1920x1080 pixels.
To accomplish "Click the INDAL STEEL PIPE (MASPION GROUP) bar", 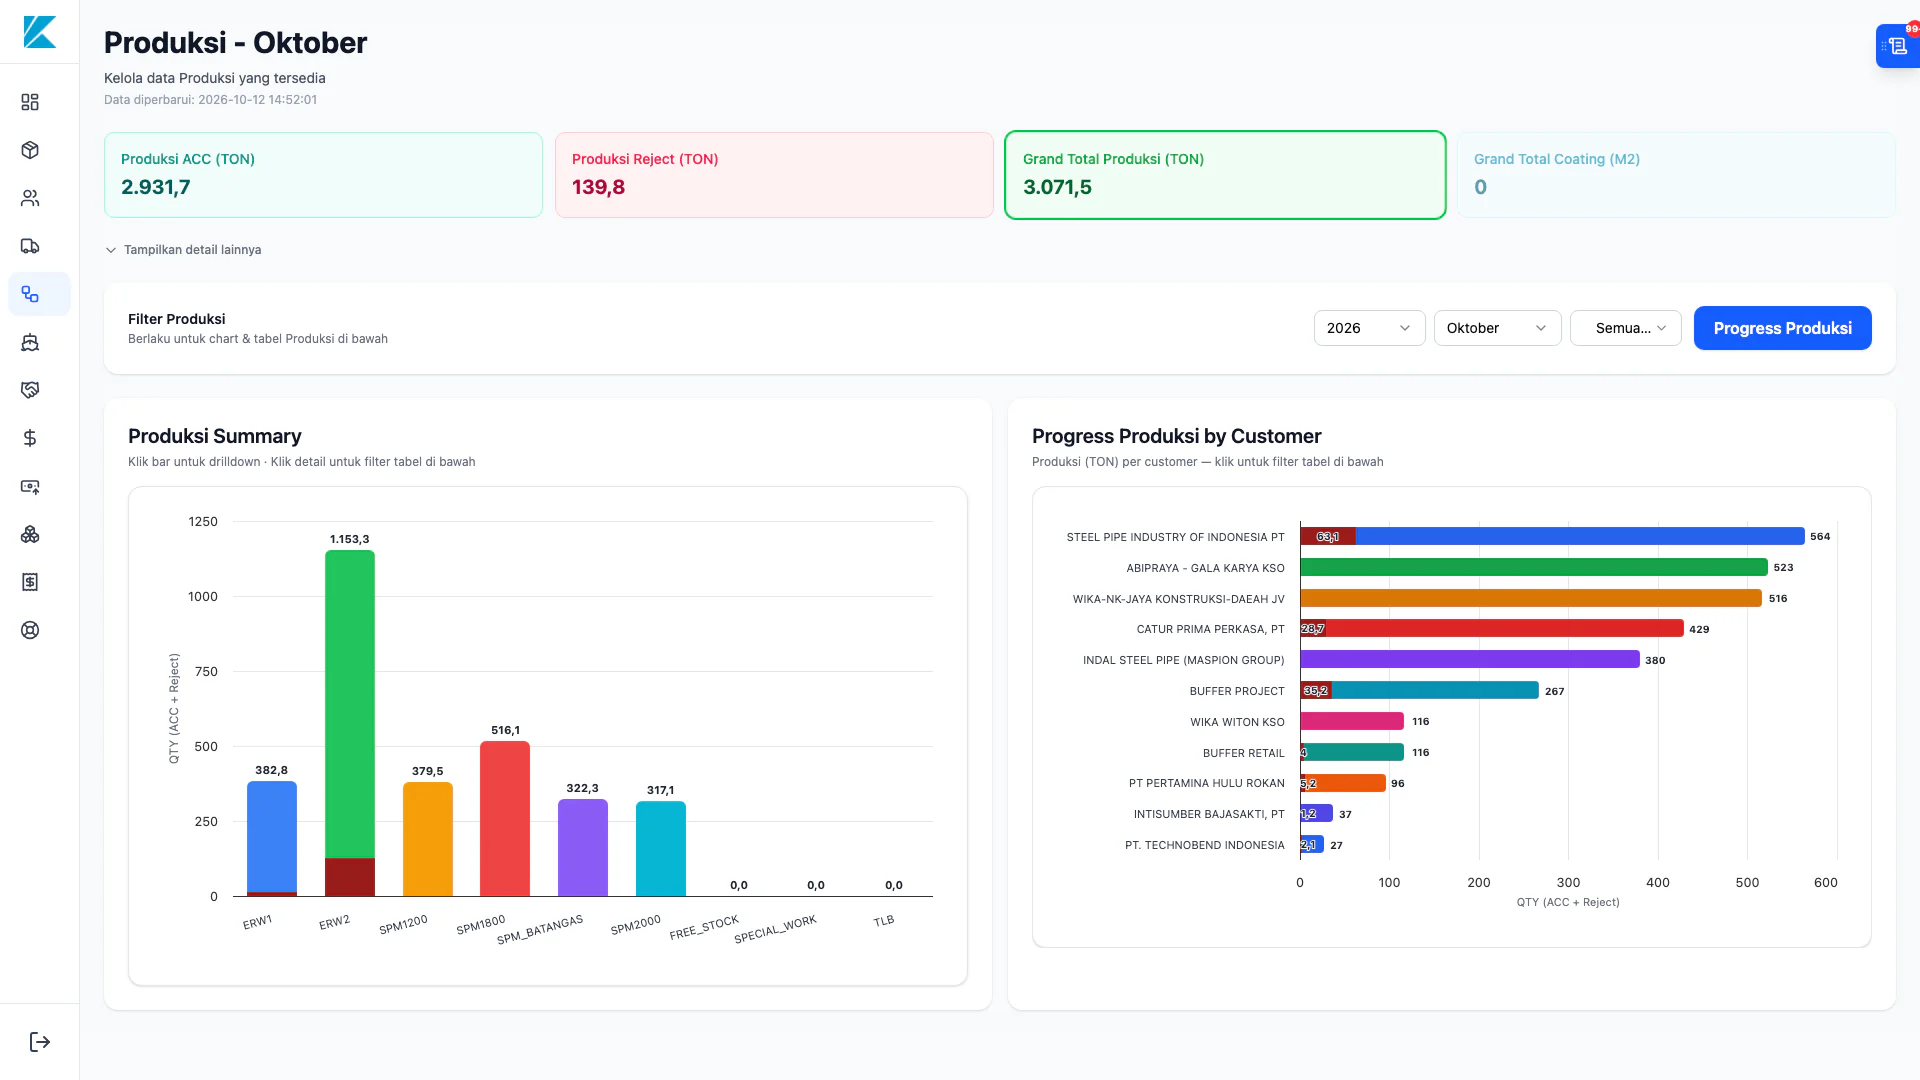I will click(1470, 660).
